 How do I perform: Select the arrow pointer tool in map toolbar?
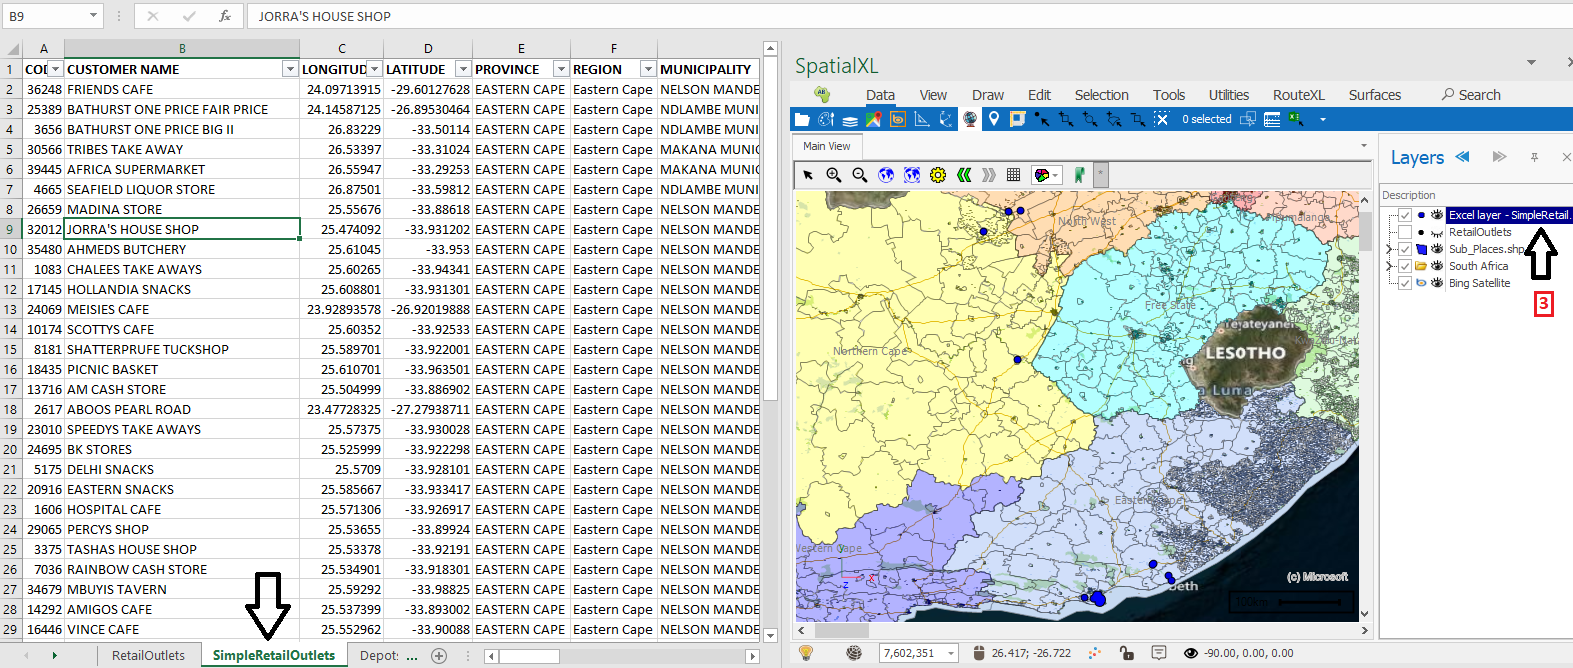tap(808, 175)
